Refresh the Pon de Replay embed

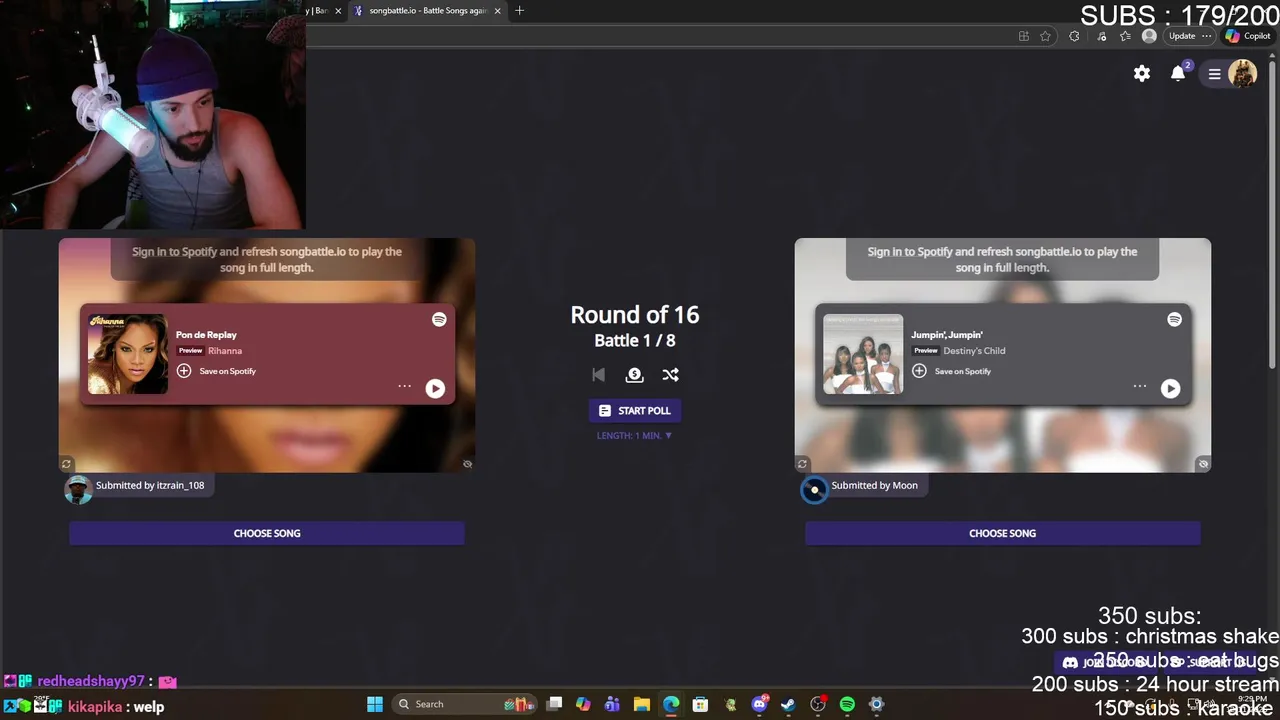[66, 464]
